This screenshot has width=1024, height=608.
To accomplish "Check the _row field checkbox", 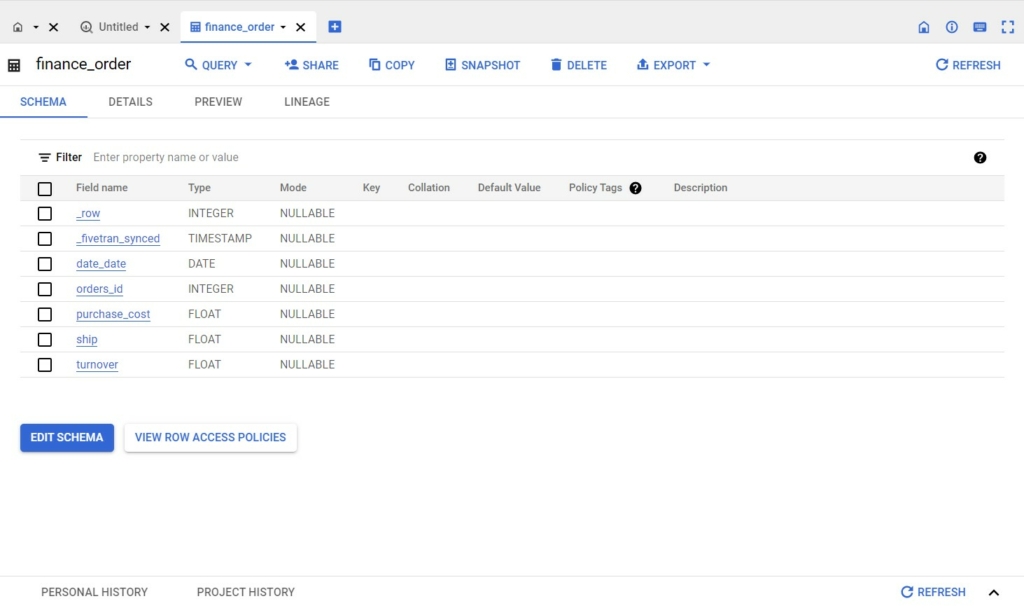I will 44,214.
